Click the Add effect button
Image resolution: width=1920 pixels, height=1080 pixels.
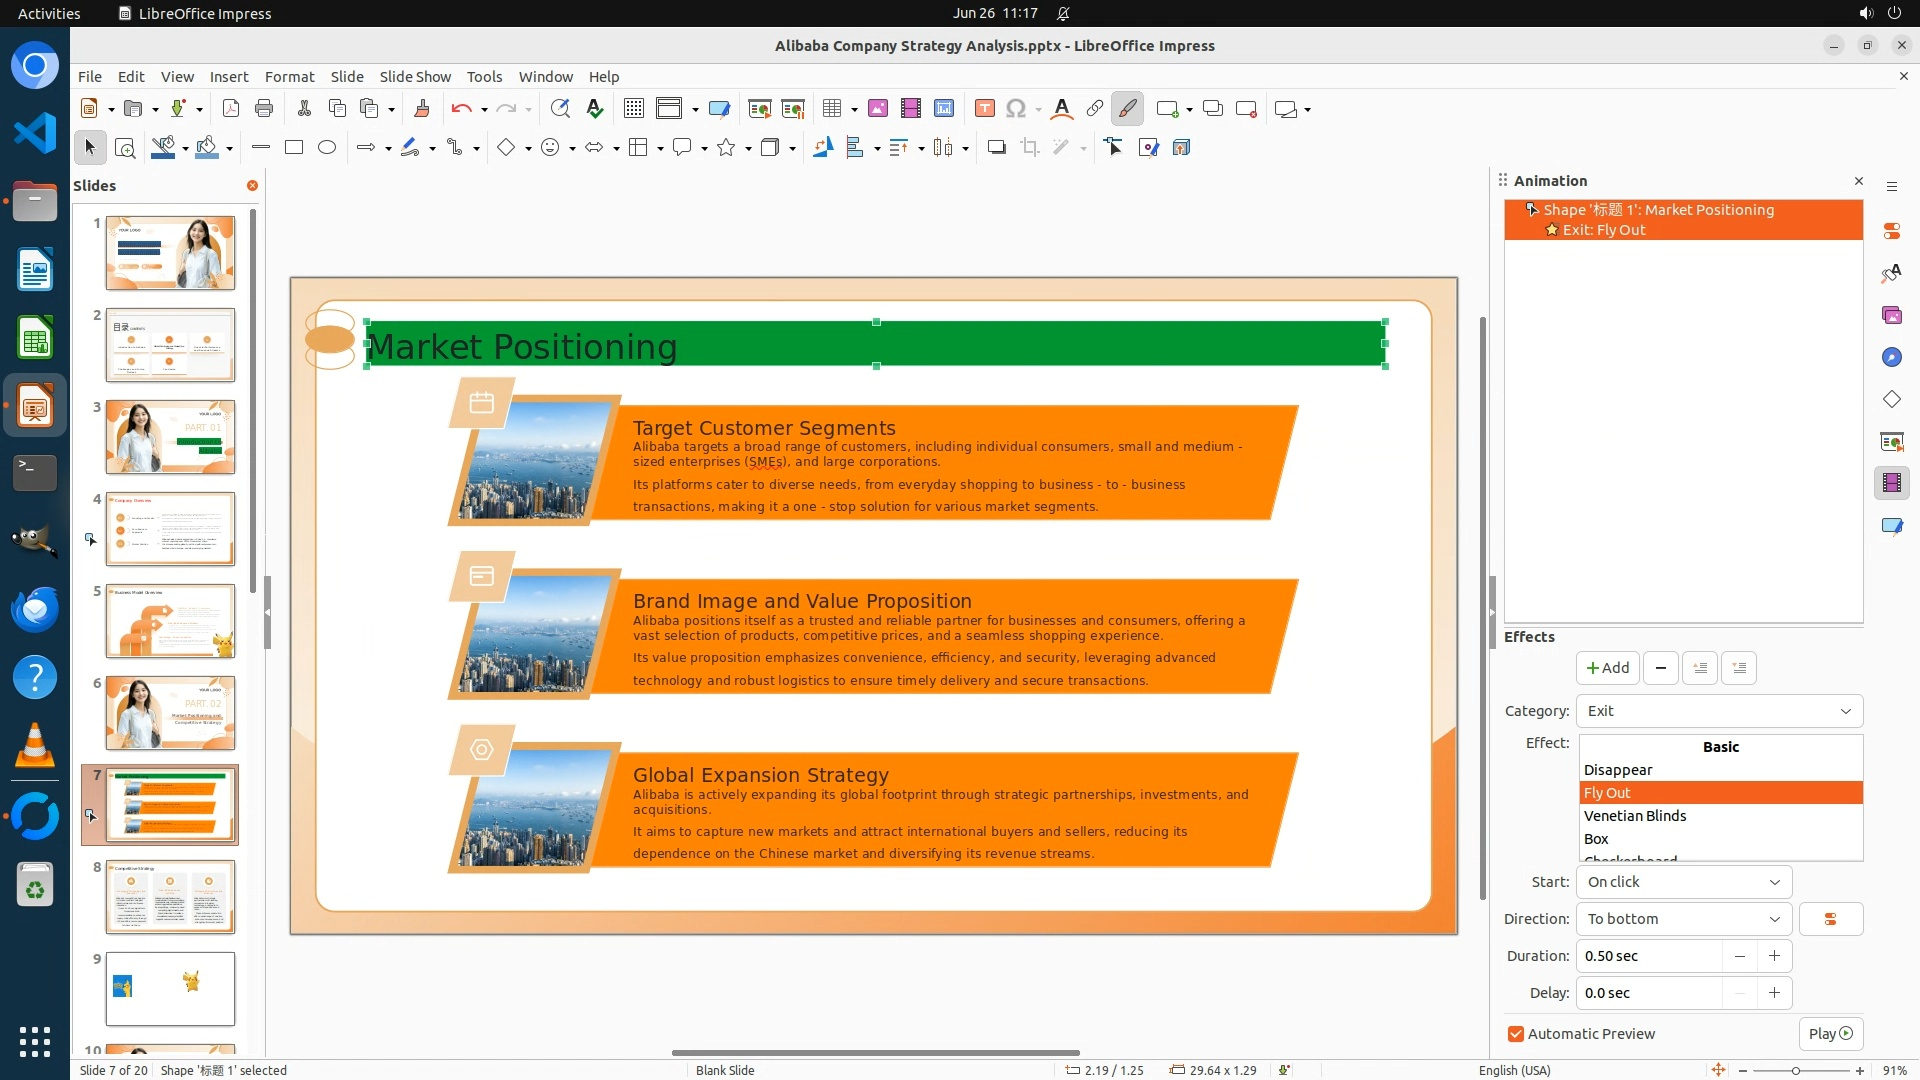pyautogui.click(x=1607, y=668)
